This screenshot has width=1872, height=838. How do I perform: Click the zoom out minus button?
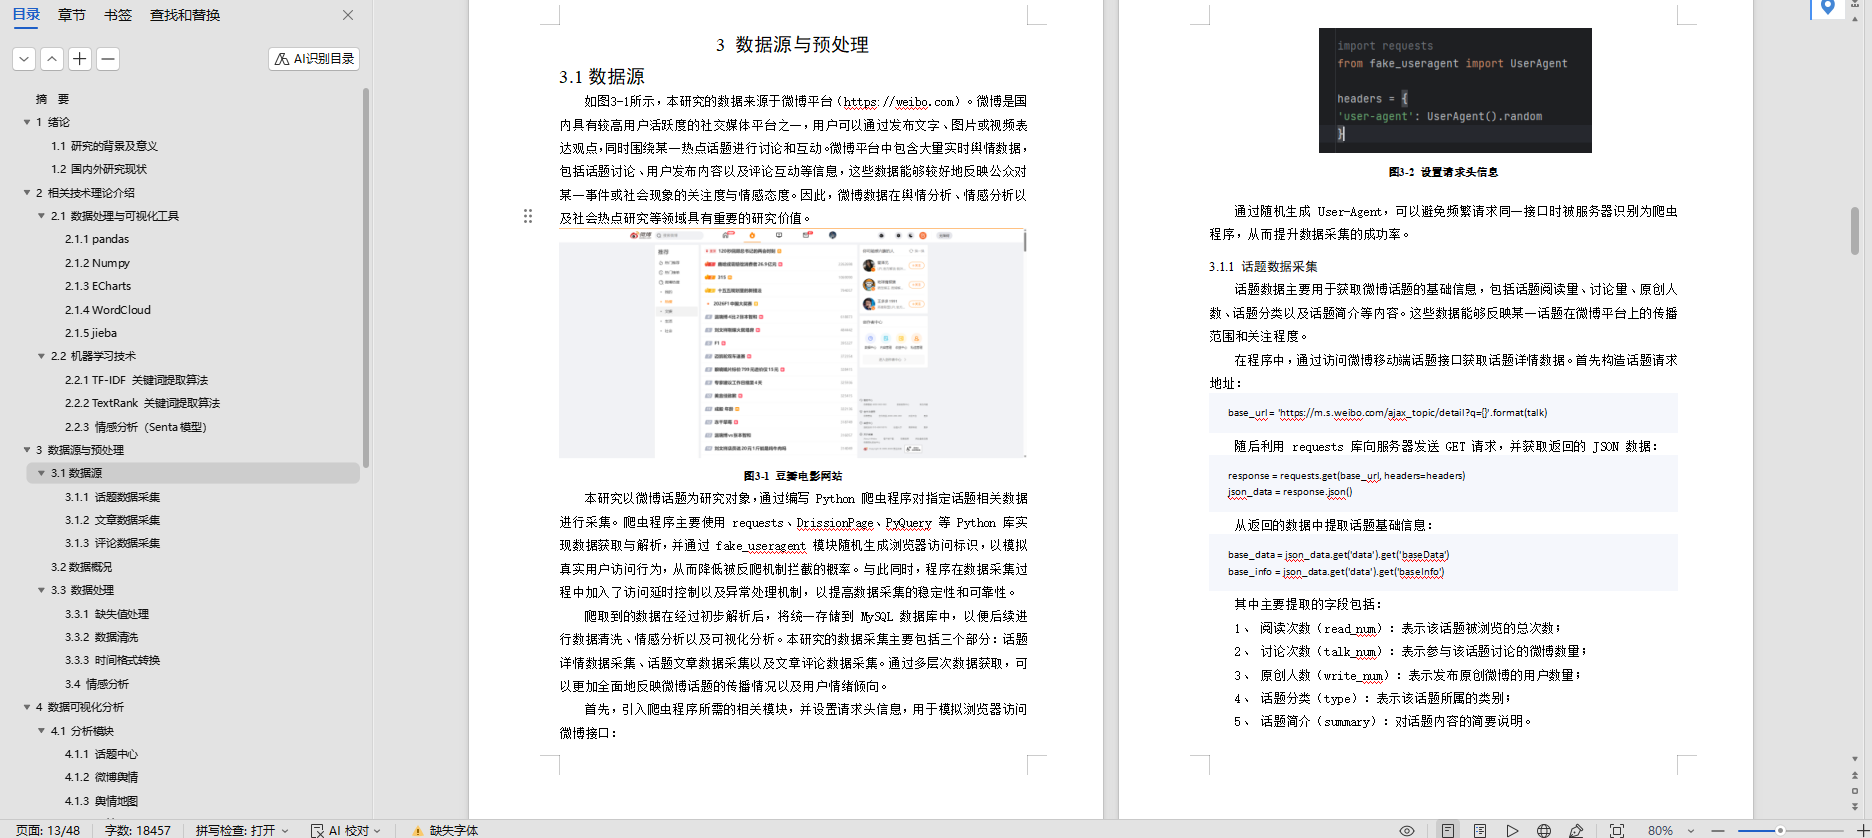coord(1718,830)
